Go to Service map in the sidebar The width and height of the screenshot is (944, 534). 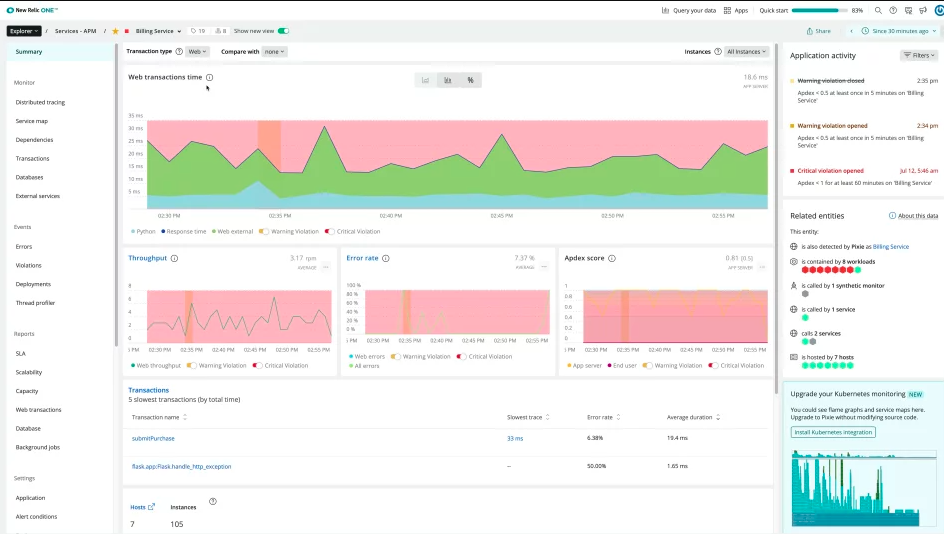tap(32, 121)
